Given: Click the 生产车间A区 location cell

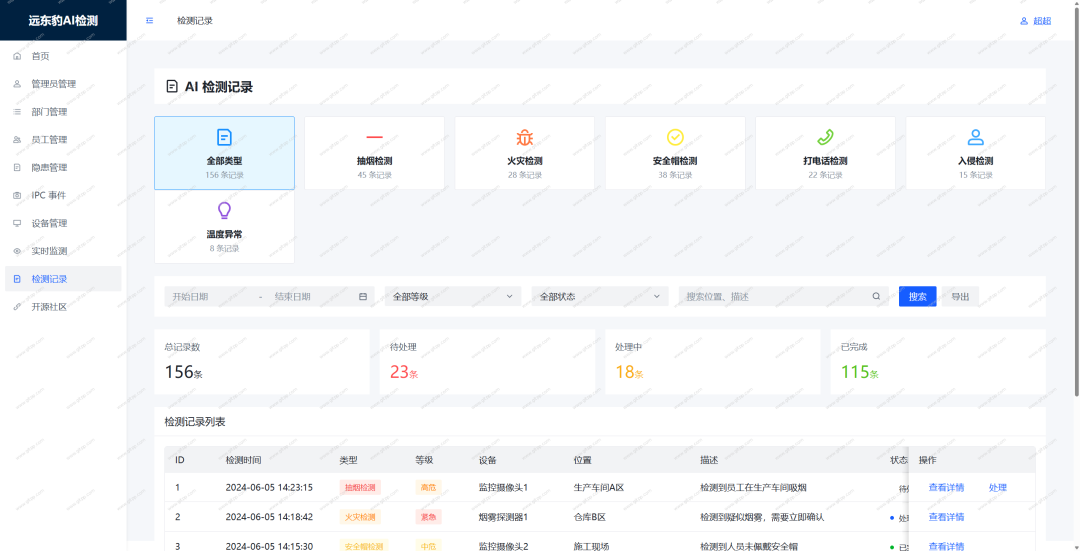Looking at the screenshot, I should tap(599, 488).
